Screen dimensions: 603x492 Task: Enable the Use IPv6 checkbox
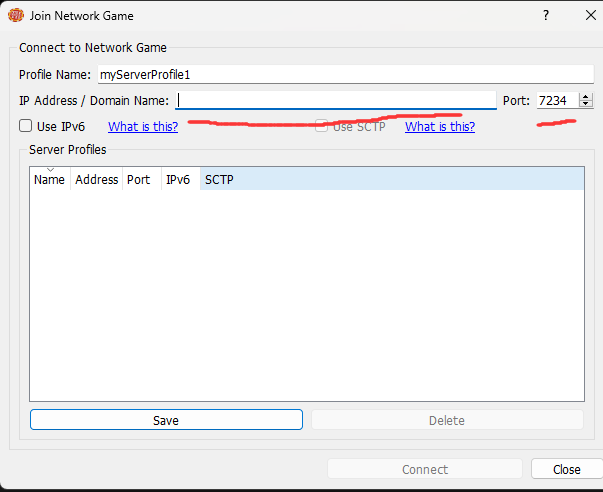26,126
